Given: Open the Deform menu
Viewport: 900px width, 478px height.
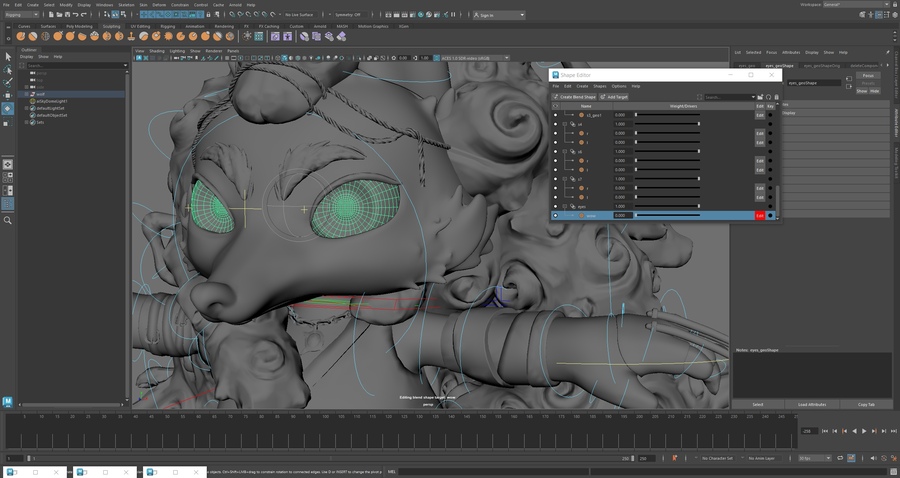Looking at the screenshot, I should (x=159, y=5).
